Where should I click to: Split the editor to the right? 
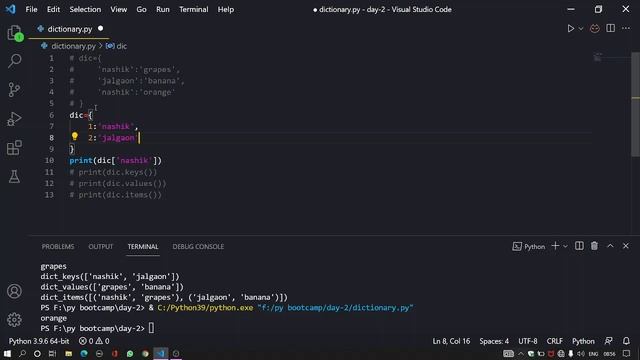(x=611, y=28)
